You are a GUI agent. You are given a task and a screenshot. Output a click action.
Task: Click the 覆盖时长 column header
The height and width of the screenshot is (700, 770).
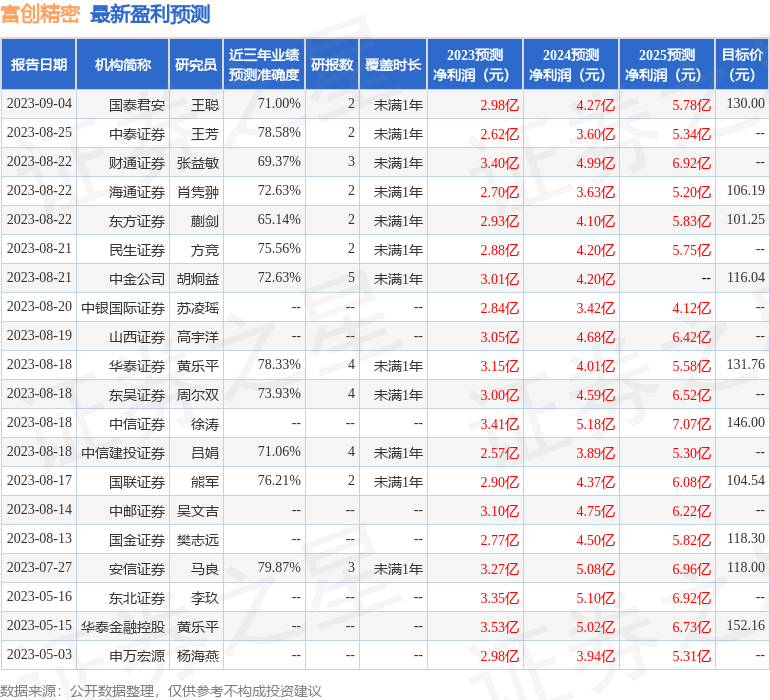393,64
